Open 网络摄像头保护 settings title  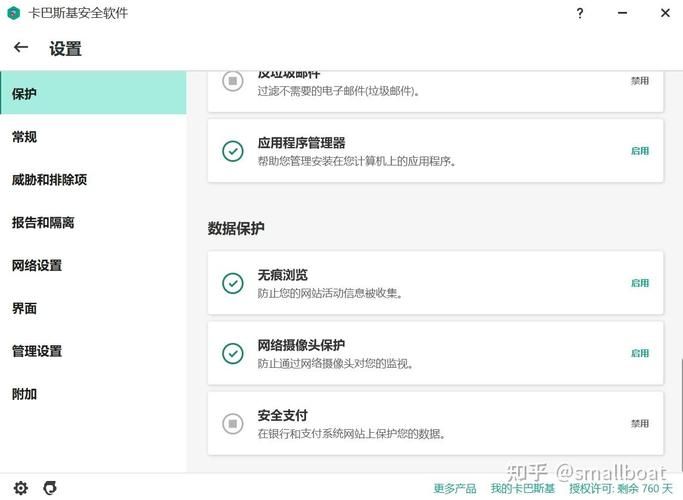301,345
